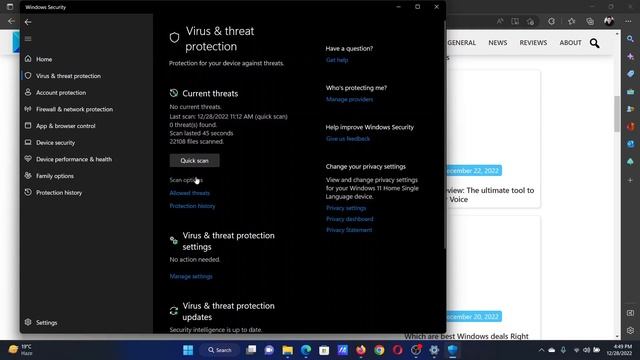Go back using Windows Security back arrow
The height and width of the screenshot is (360, 640).
28,22
